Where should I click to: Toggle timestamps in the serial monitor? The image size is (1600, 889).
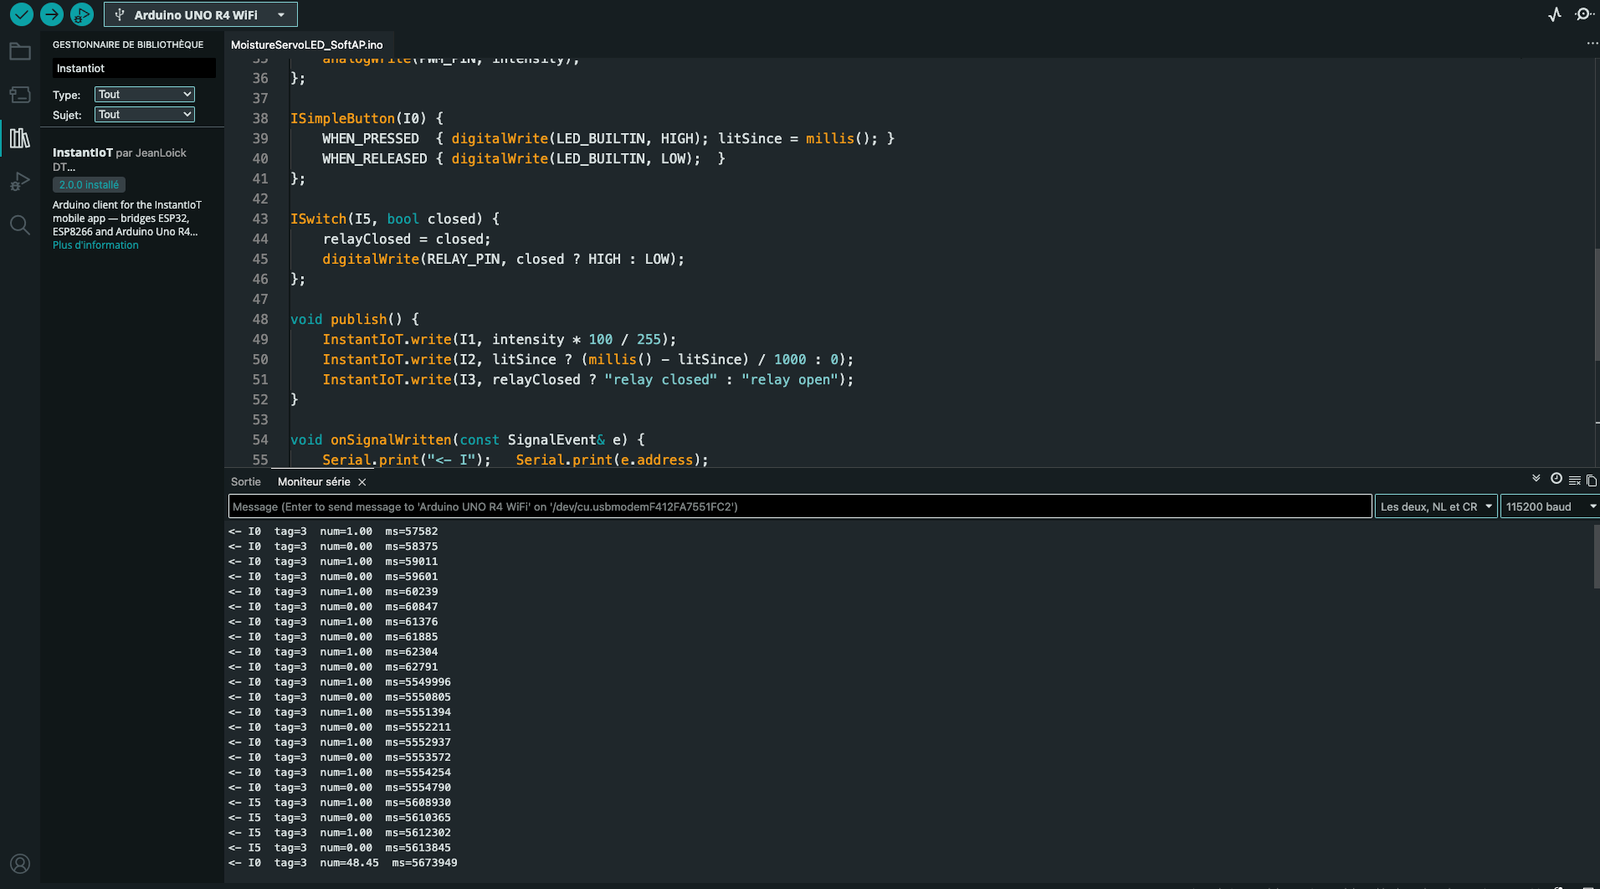pyautogui.click(x=1556, y=479)
